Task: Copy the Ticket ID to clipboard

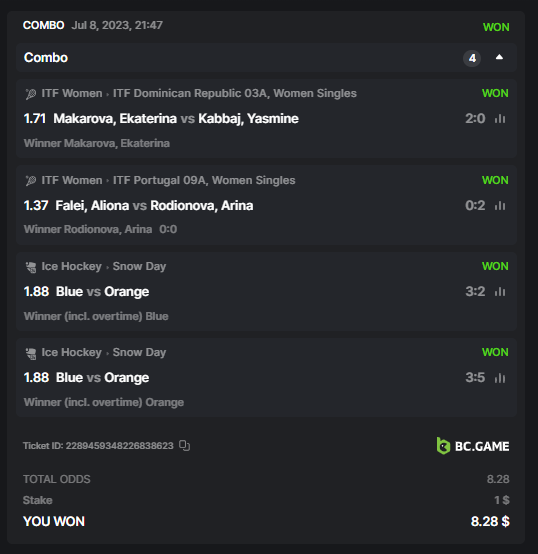Action: (x=184, y=446)
